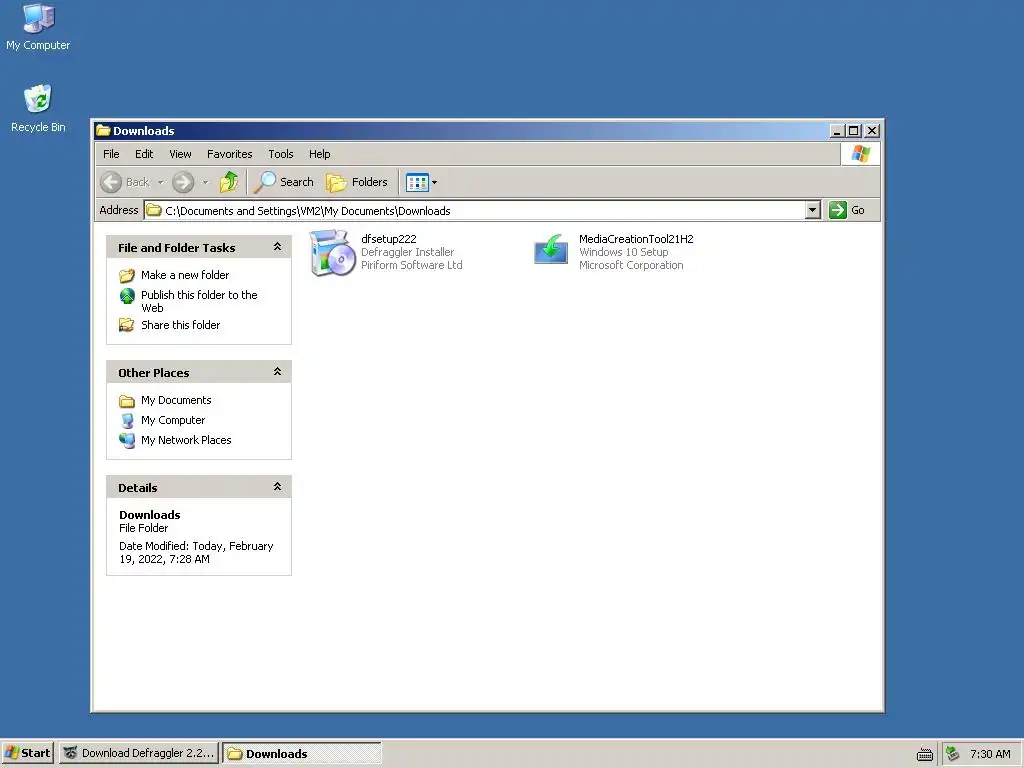The width and height of the screenshot is (1024, 768).
Task: Open the View menu
Action: point(180,154)
